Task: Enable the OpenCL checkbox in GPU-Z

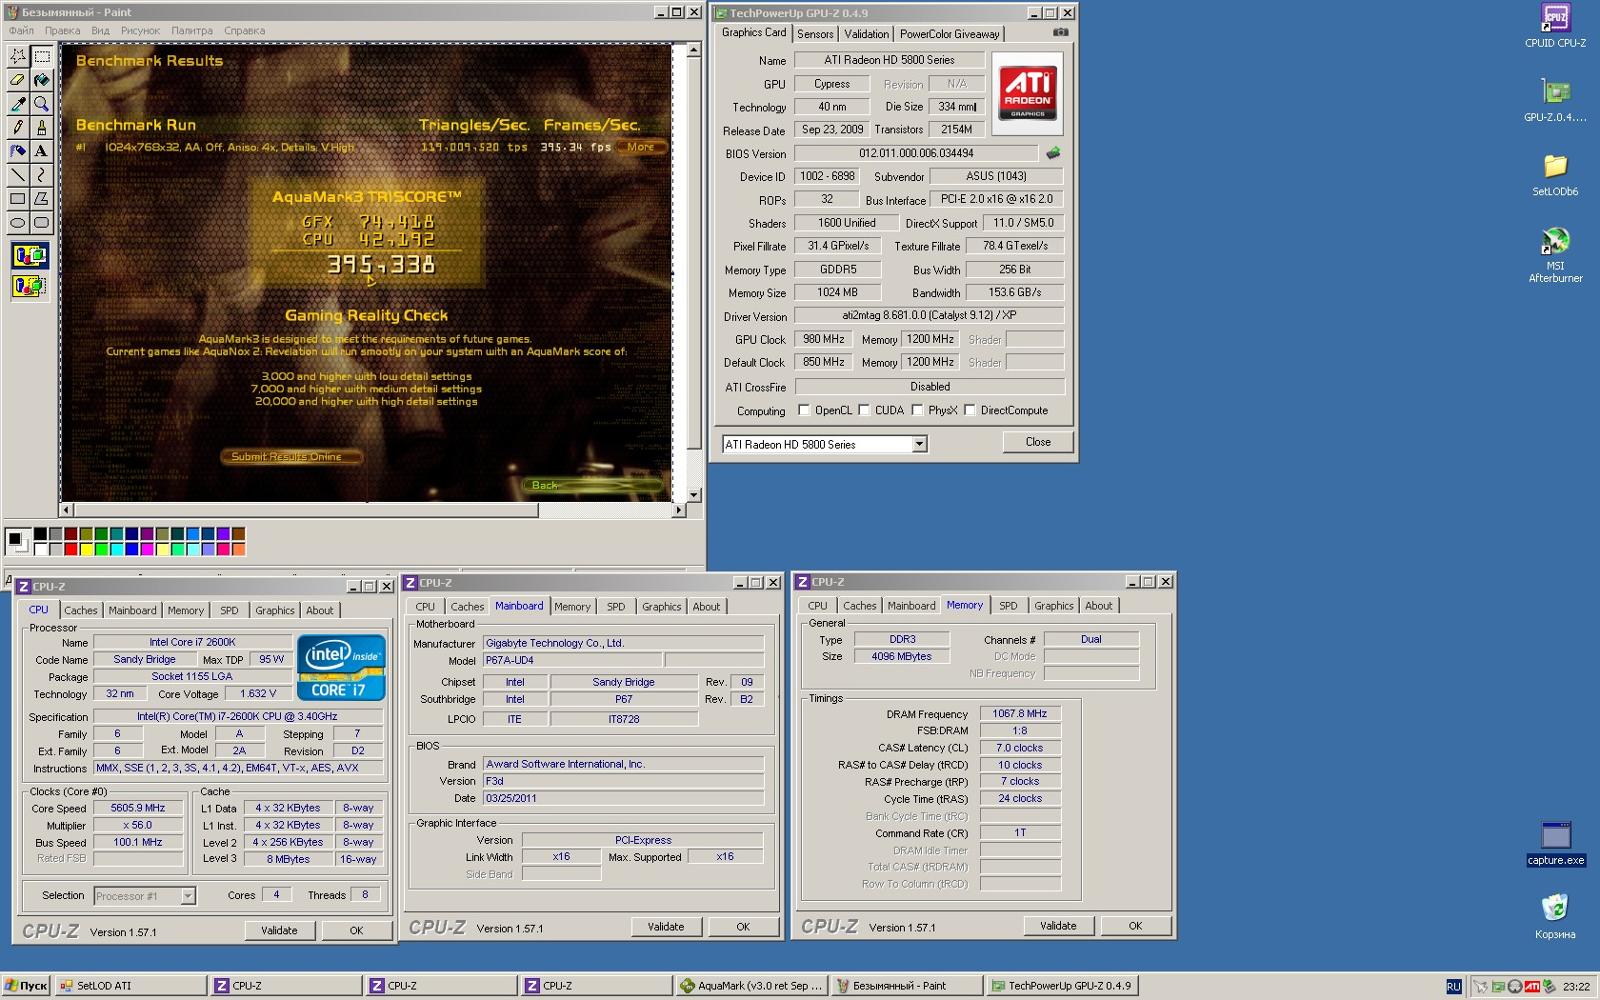Action: [803, 410]
